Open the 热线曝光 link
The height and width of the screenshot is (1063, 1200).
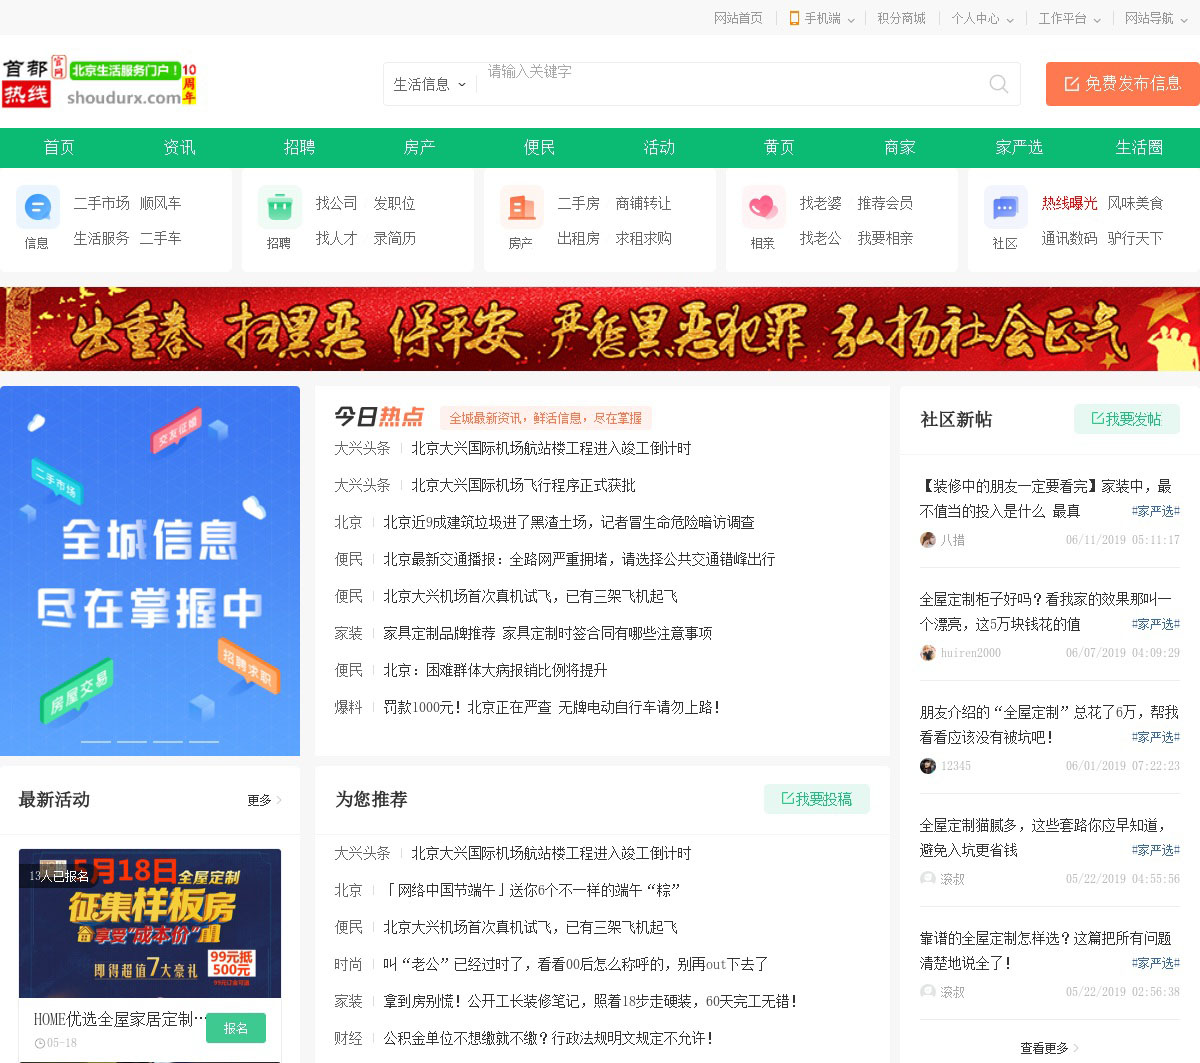click(x=1069, y=203)
